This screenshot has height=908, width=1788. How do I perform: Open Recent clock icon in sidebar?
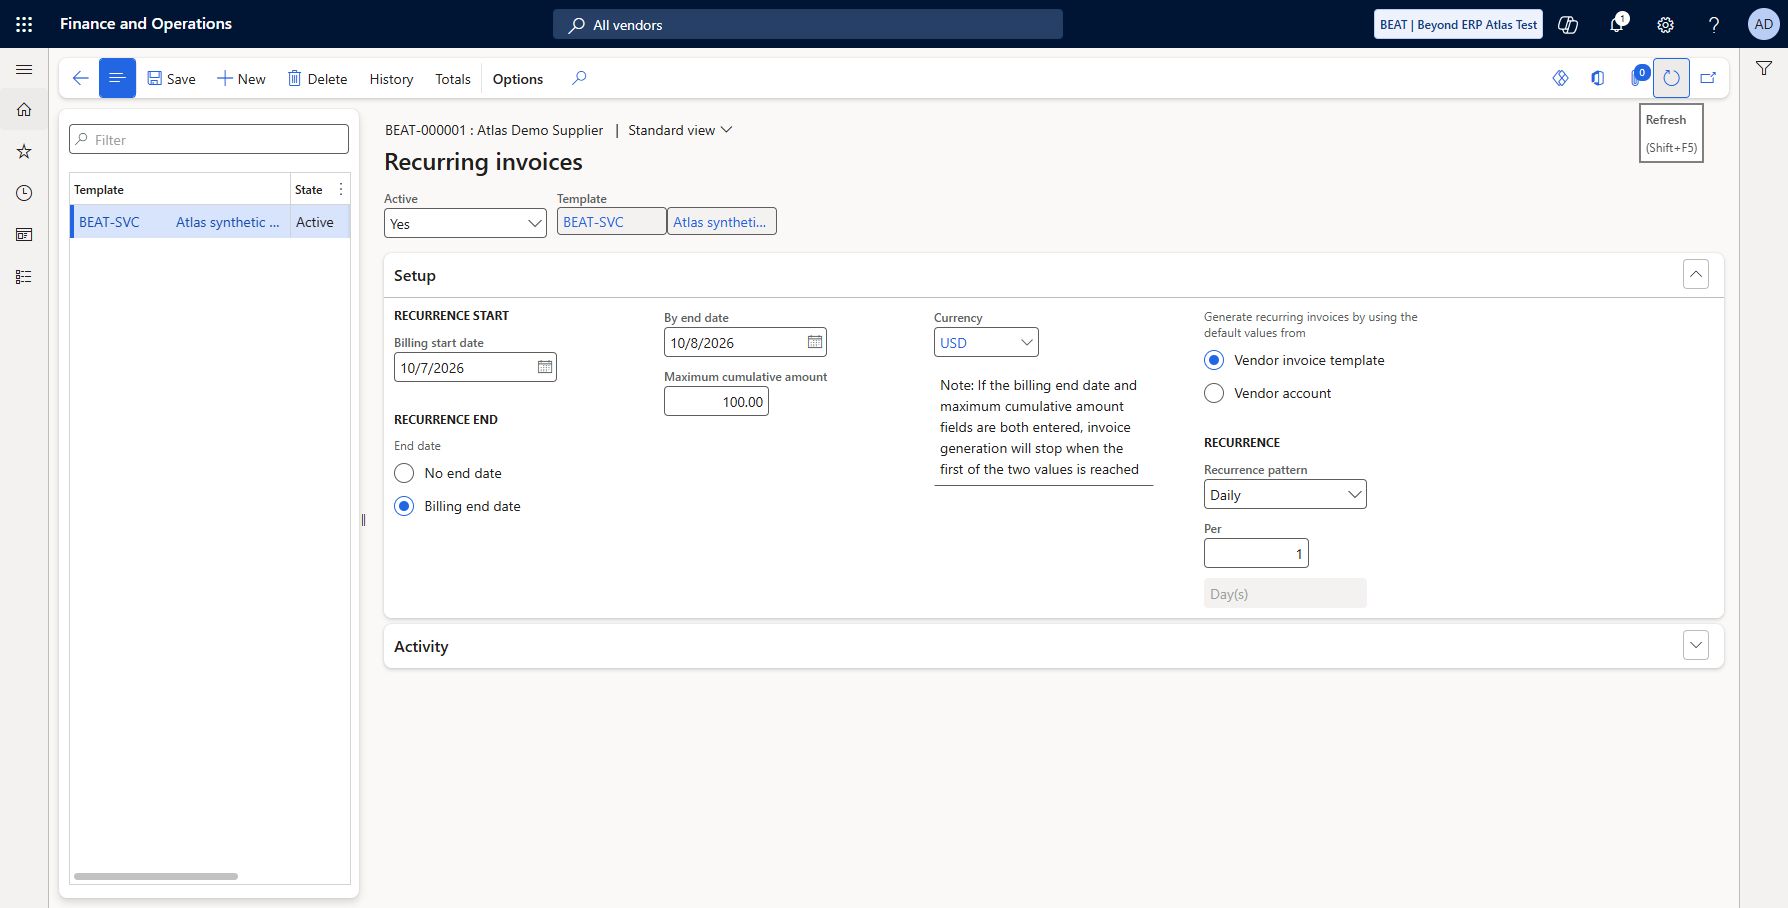pyautogui.click(x=24, y=193)
